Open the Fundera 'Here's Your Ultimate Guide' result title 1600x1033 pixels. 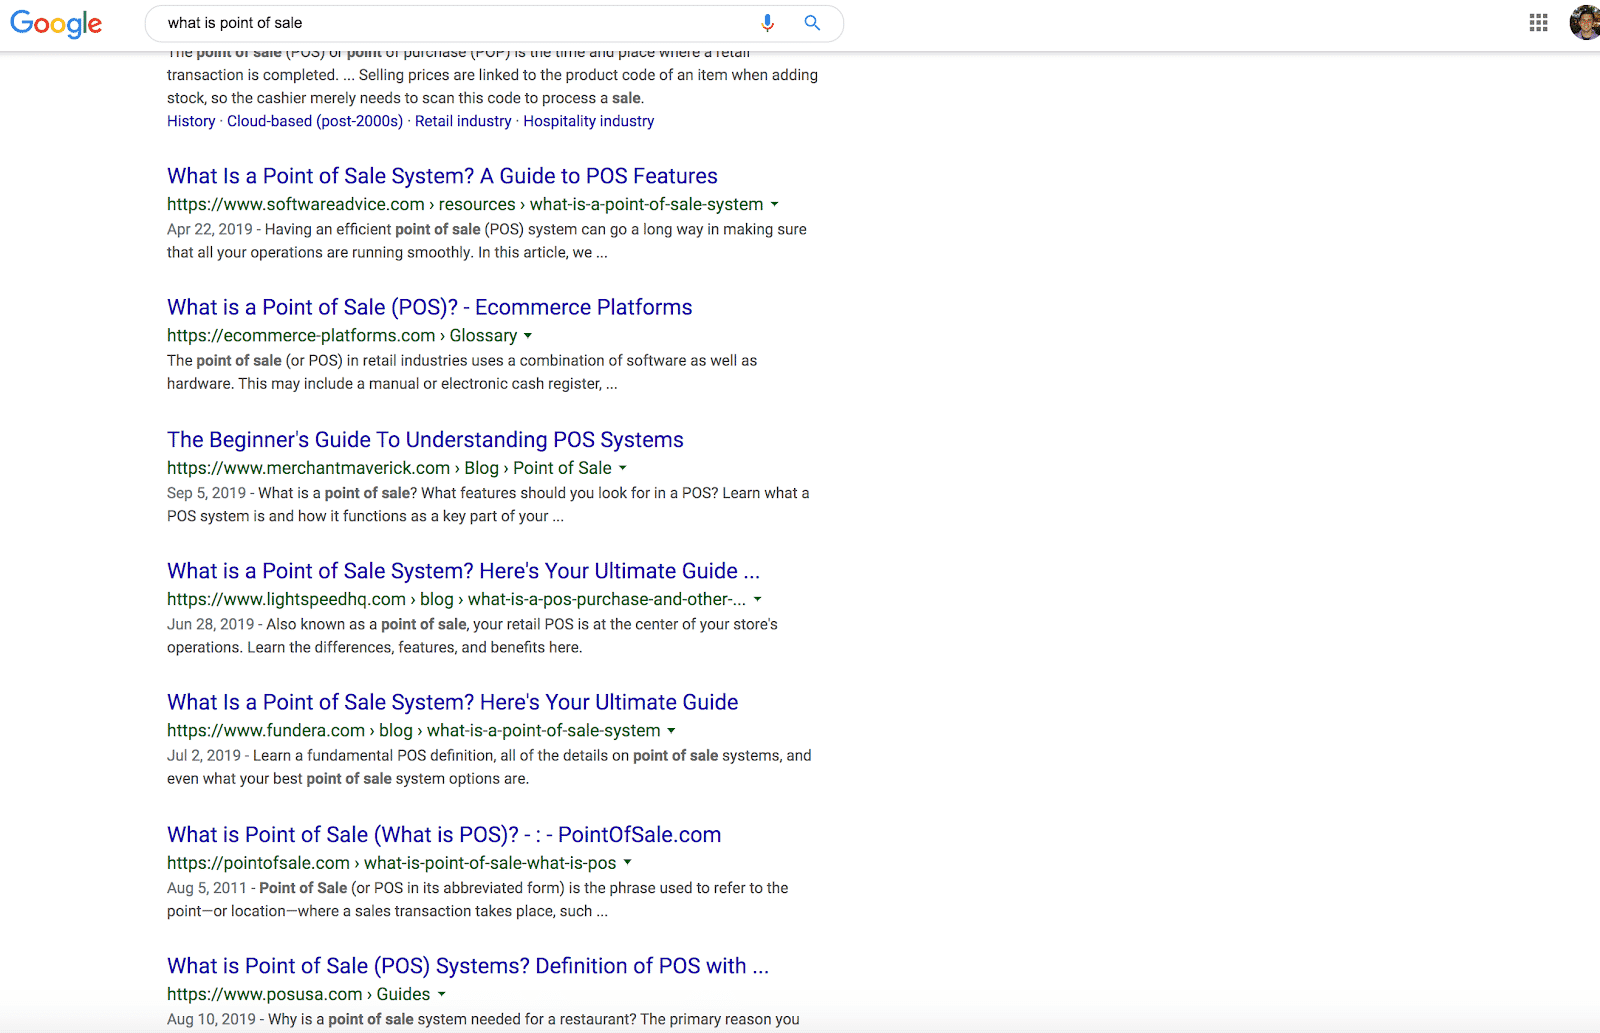(453, 702)
